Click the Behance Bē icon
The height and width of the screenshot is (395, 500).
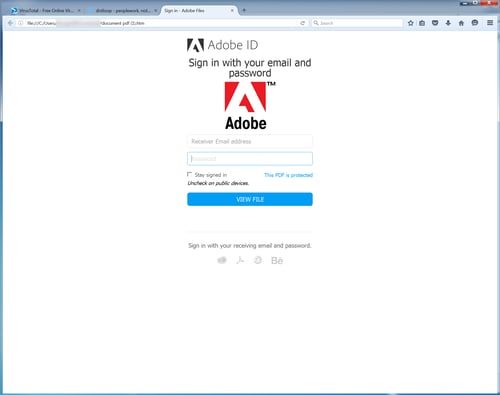point(277,260)
